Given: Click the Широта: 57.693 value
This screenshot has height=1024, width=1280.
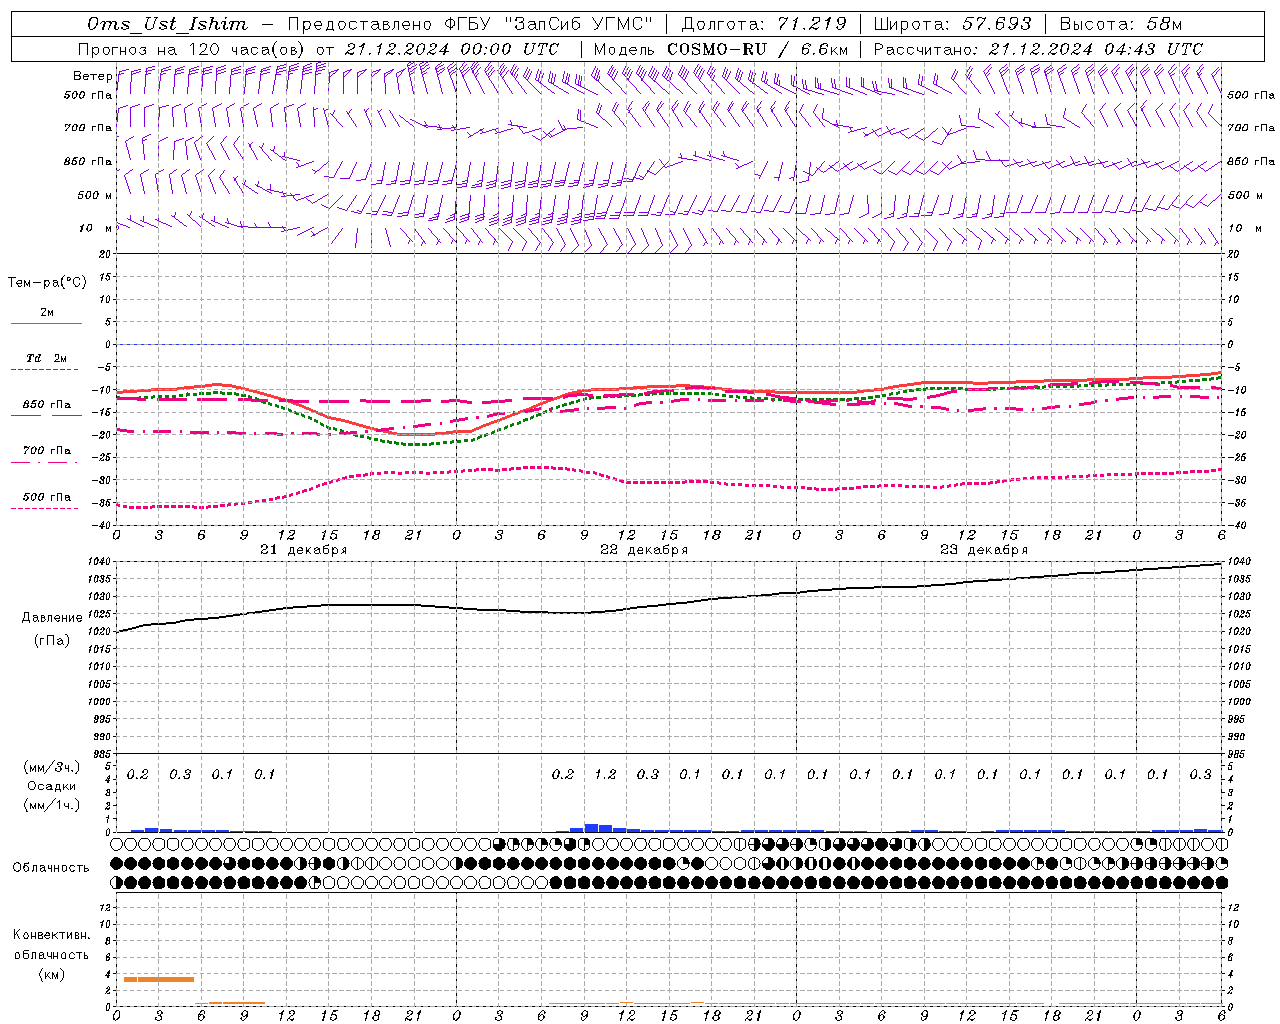Looking at the screenshot, I should (x=952, y=24).
